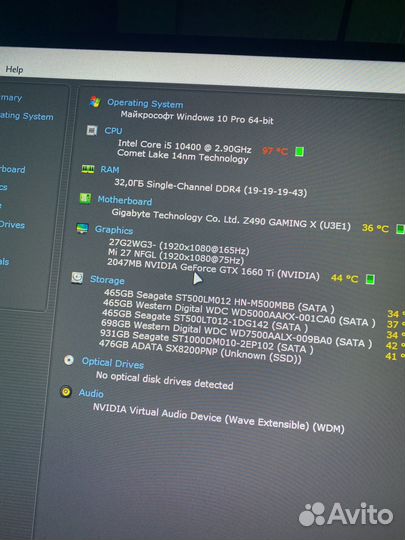Open the Operating System section heading

(x=145, y=103)
